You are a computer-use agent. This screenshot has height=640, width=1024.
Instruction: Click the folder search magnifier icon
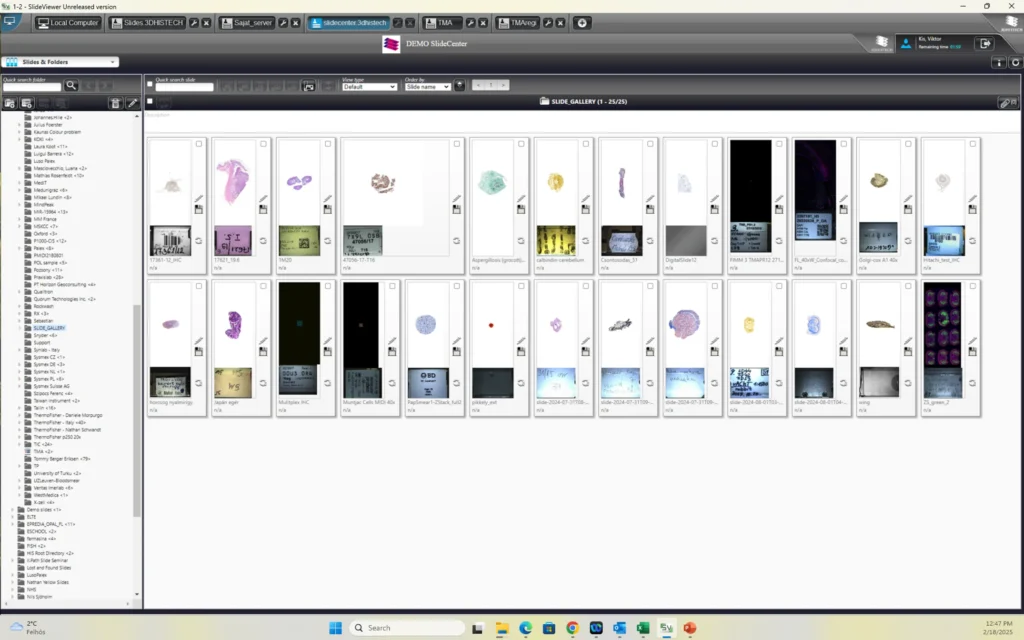tap(72, 86)
